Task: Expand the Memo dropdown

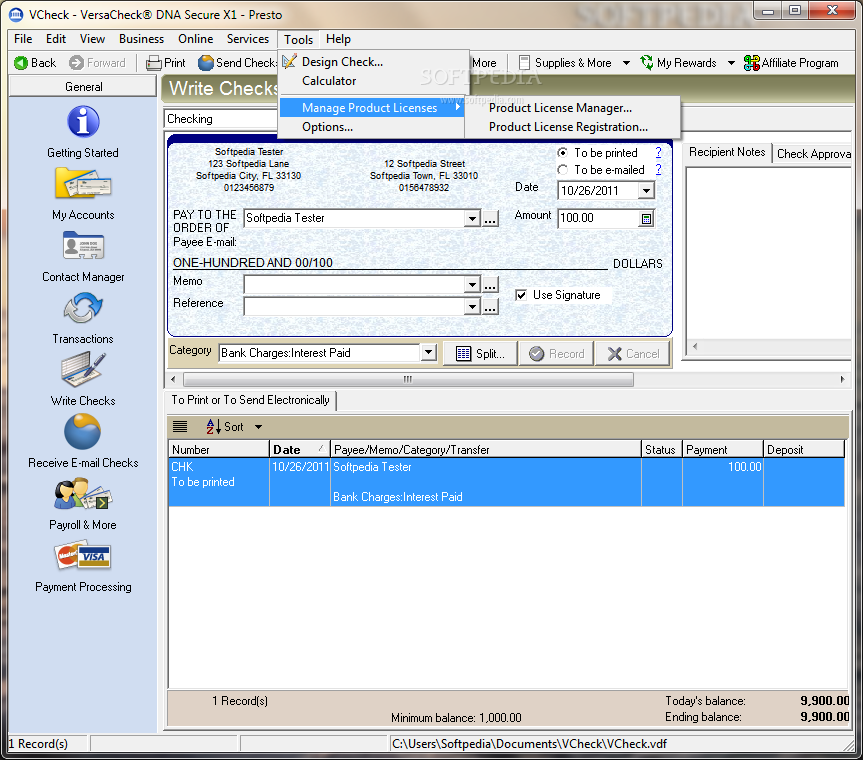Action: tap(472, 285)
